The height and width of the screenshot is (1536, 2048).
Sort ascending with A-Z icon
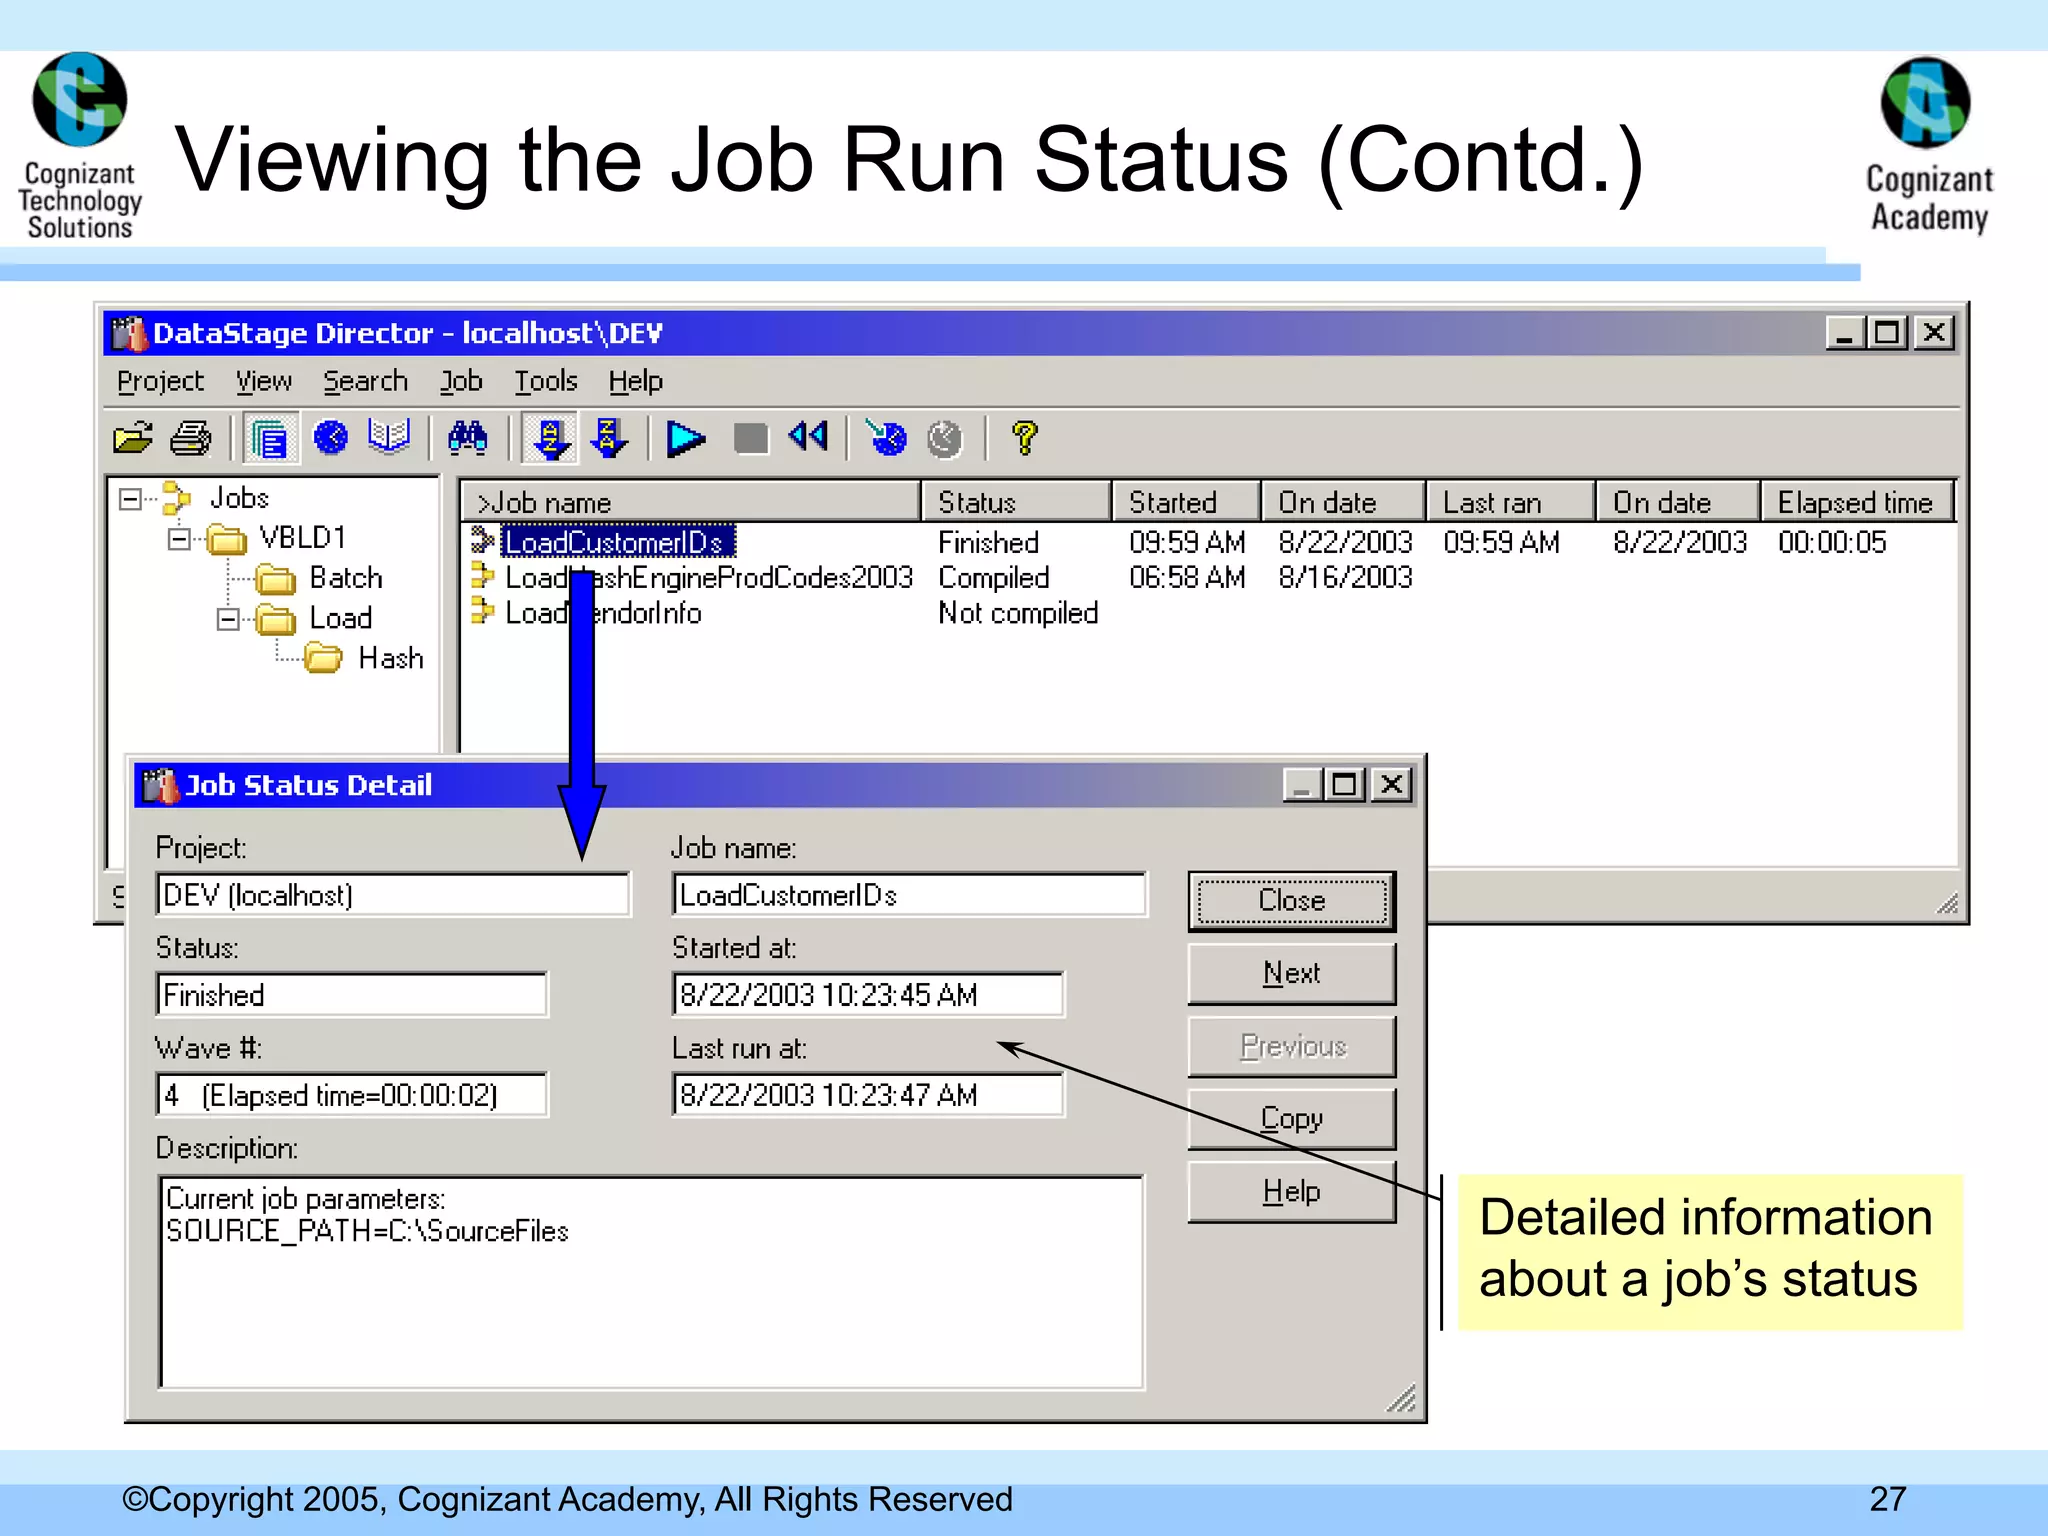point(550,438)
